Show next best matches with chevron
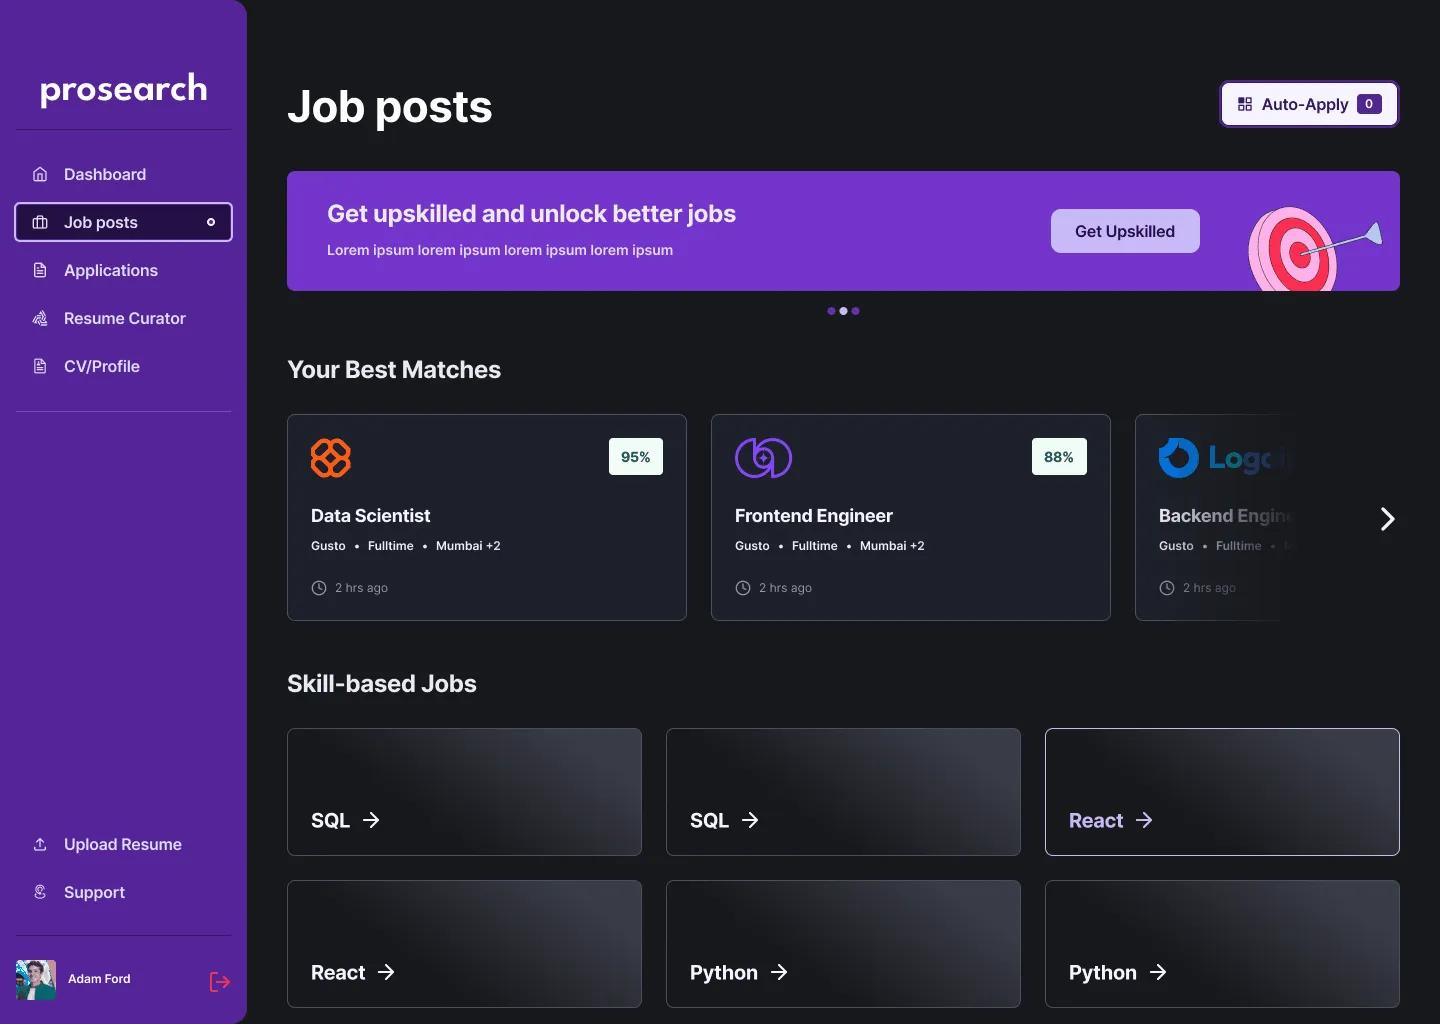This screenshot has width=1440, height=1024. tap(1387, 519)
